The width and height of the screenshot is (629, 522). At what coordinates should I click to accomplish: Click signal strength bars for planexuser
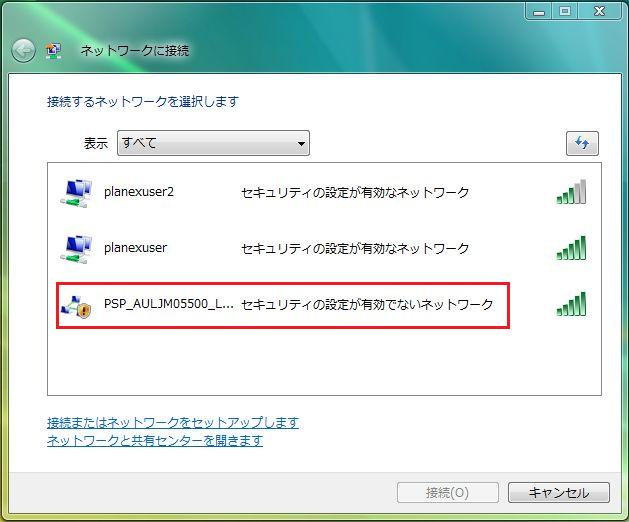click(571, 248)
